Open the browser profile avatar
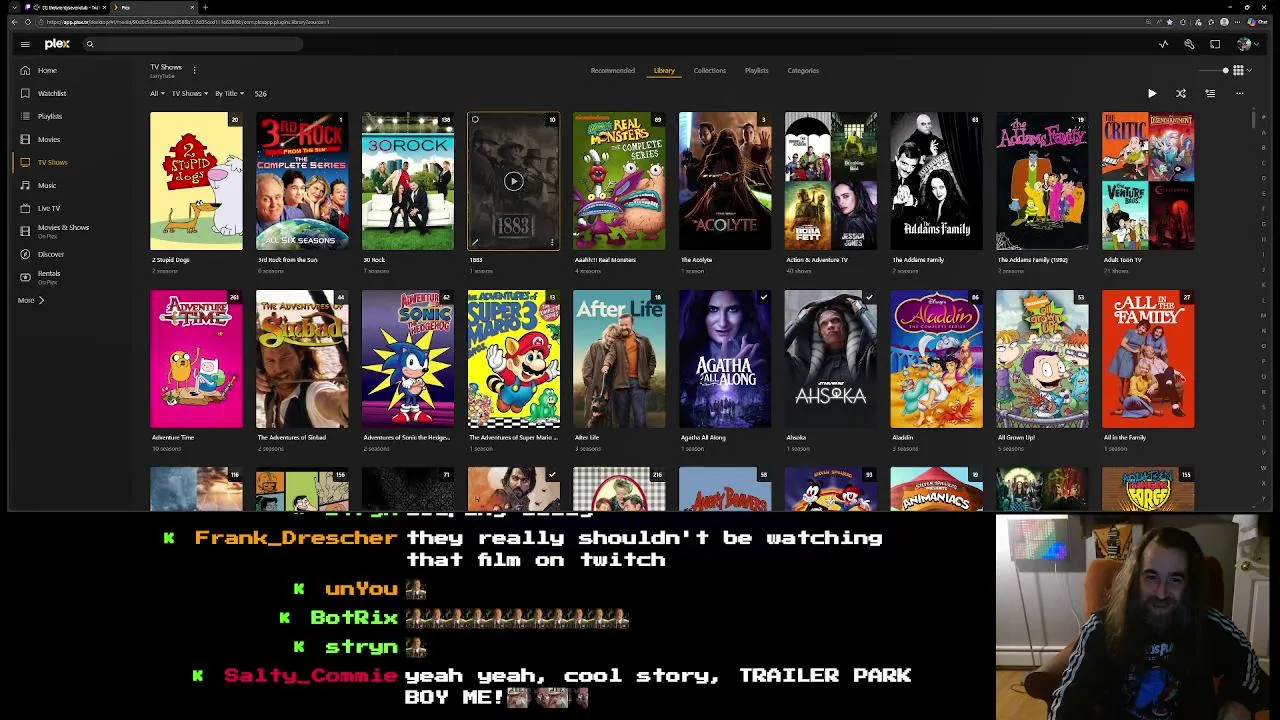The image size is (1280, 720). click(x=1222, y=22)
